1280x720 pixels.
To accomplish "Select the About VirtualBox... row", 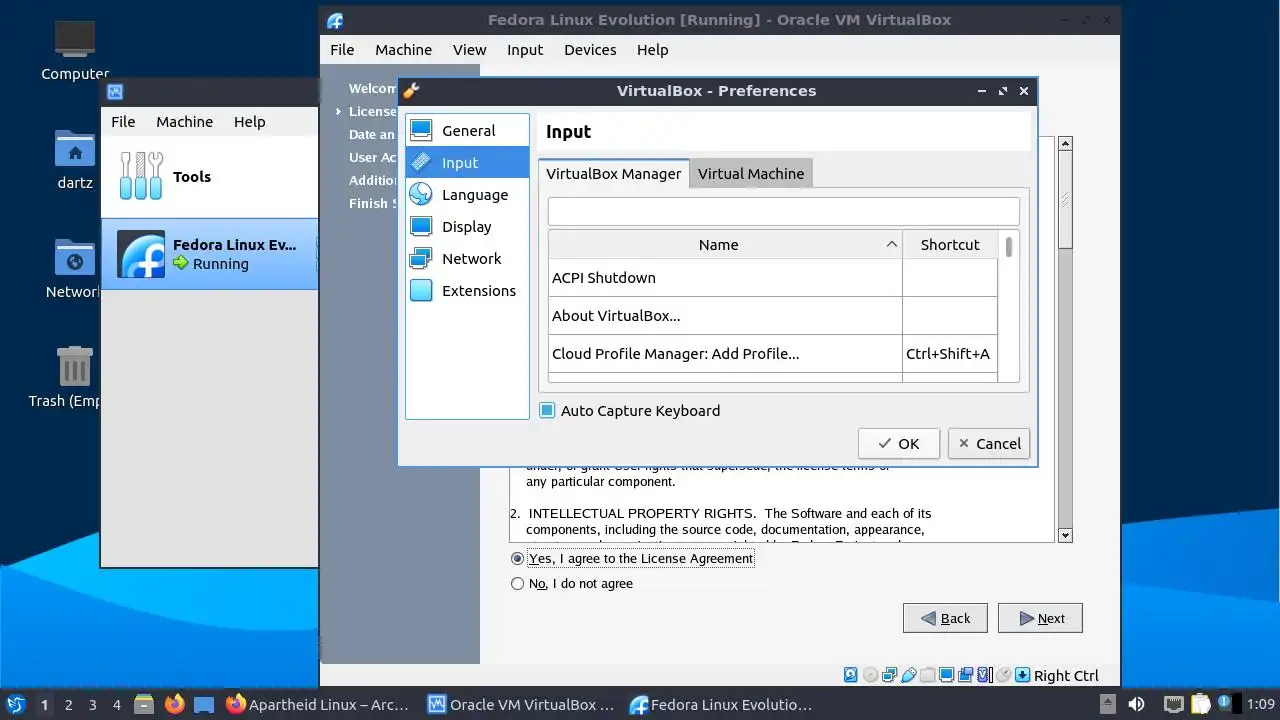I will click(773, 315).
